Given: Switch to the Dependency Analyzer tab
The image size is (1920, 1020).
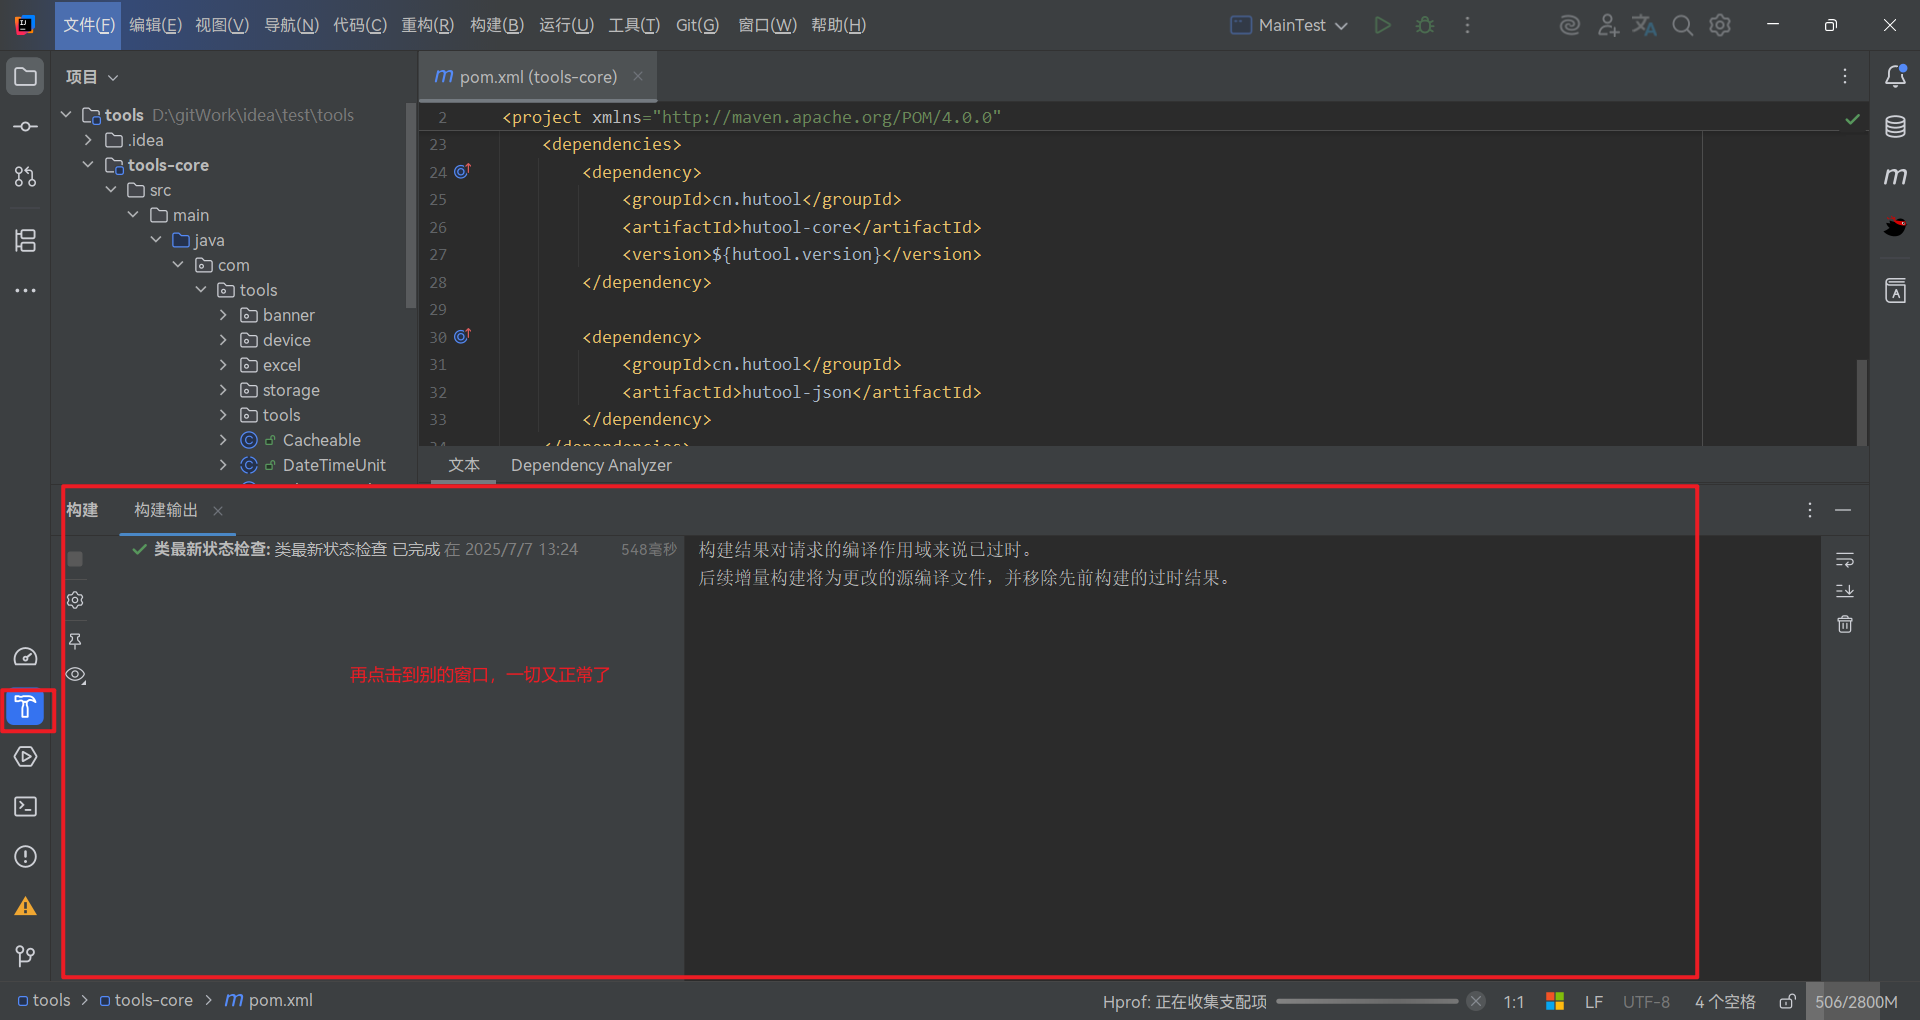Looking at the screenshot, I should click(x=591, y=465).
